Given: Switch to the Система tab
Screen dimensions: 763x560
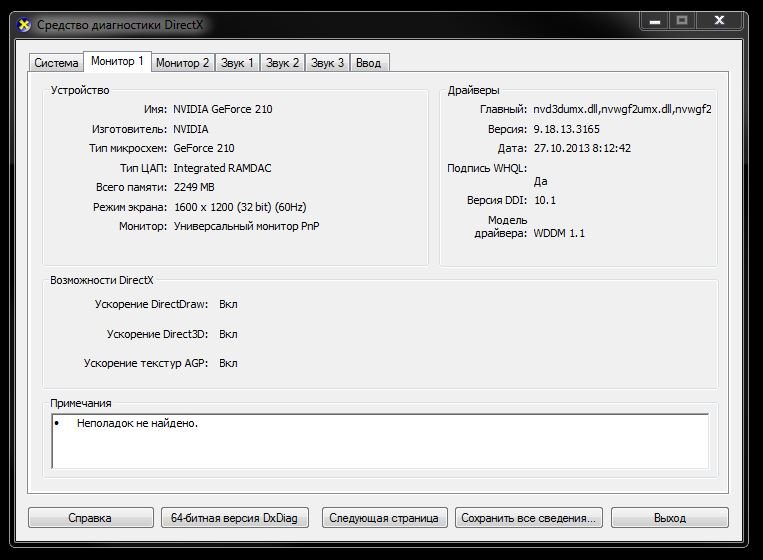Looking at the screenshot, I should coord(56,63).
